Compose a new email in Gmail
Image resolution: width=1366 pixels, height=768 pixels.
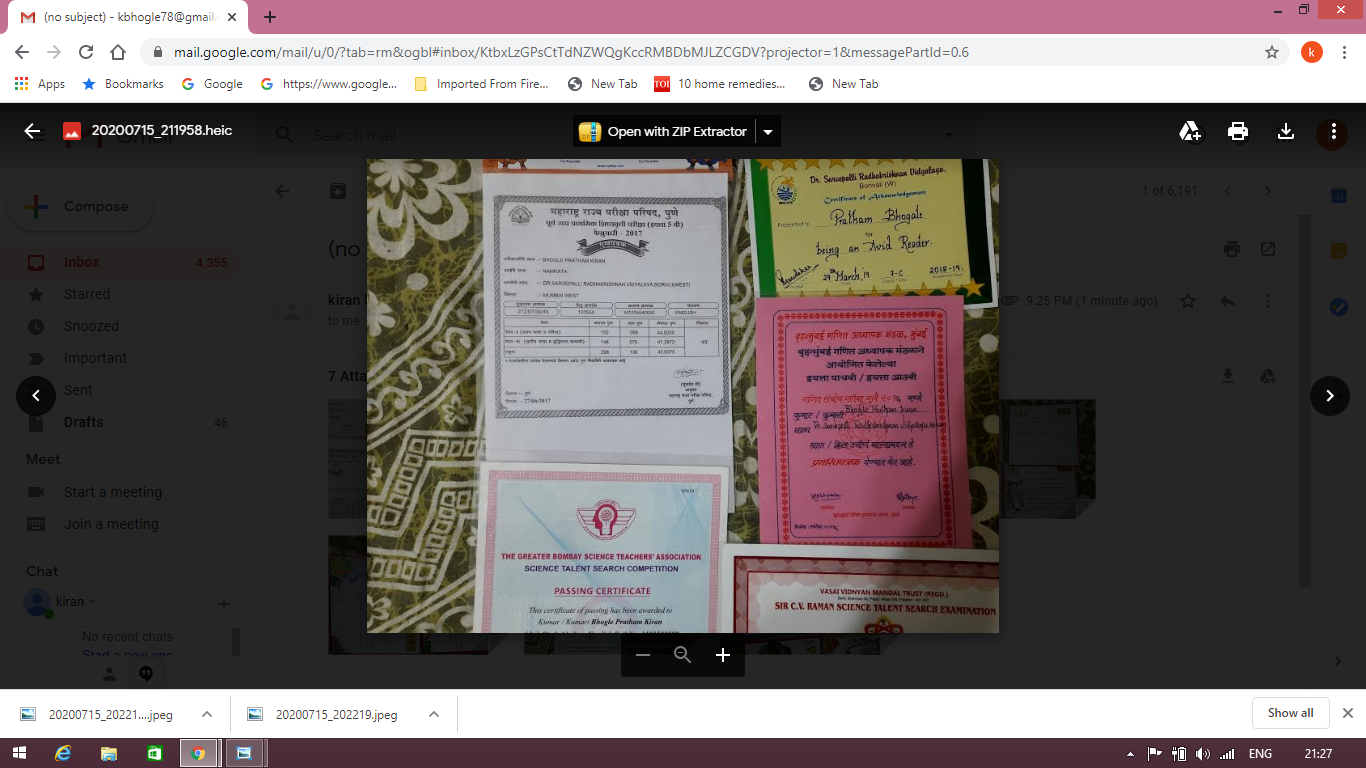tap(80, 207)
